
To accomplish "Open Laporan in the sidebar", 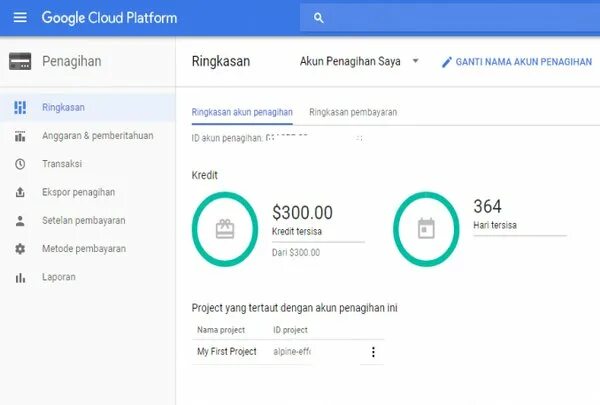I will [x=88, y=278].
